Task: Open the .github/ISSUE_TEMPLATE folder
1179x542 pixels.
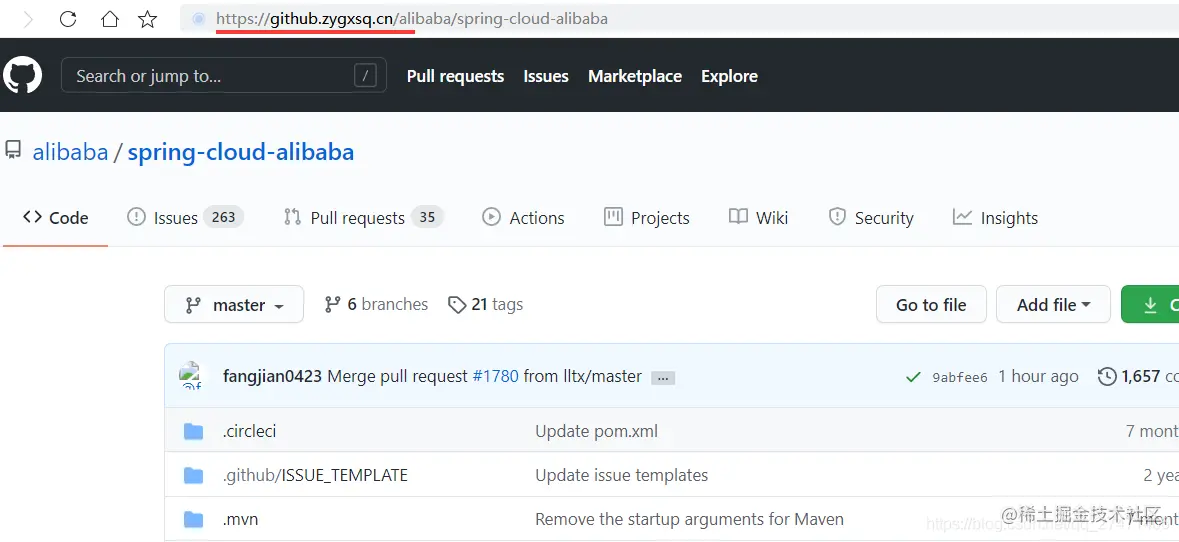Action: click(x=315, y=475)
